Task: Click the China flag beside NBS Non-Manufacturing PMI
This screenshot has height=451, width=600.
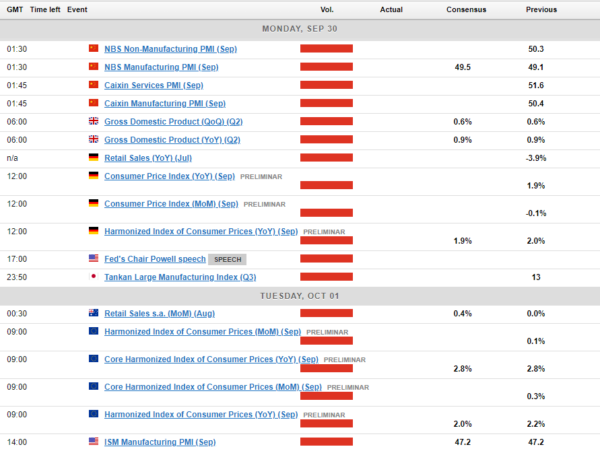Action: coord(94,48)
